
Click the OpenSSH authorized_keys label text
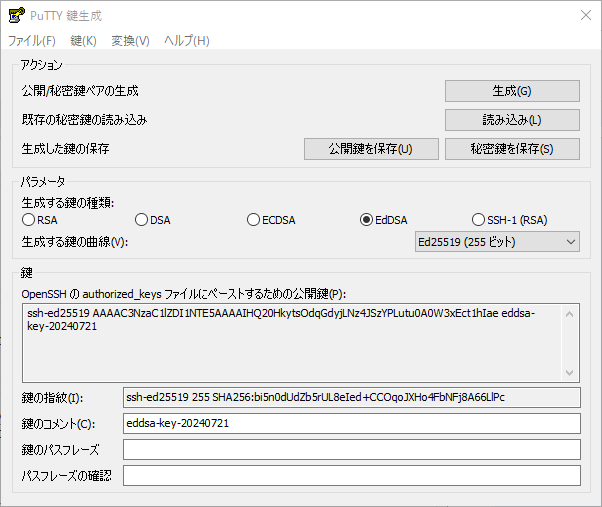184,294
